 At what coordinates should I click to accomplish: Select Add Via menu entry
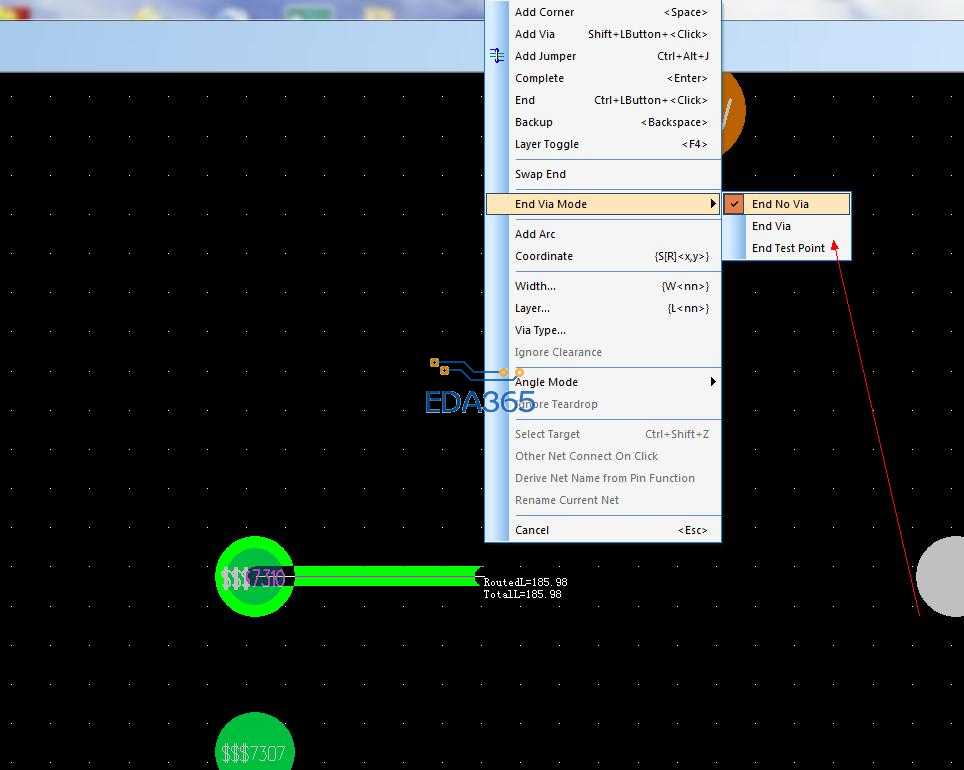(x=602, y=34)
